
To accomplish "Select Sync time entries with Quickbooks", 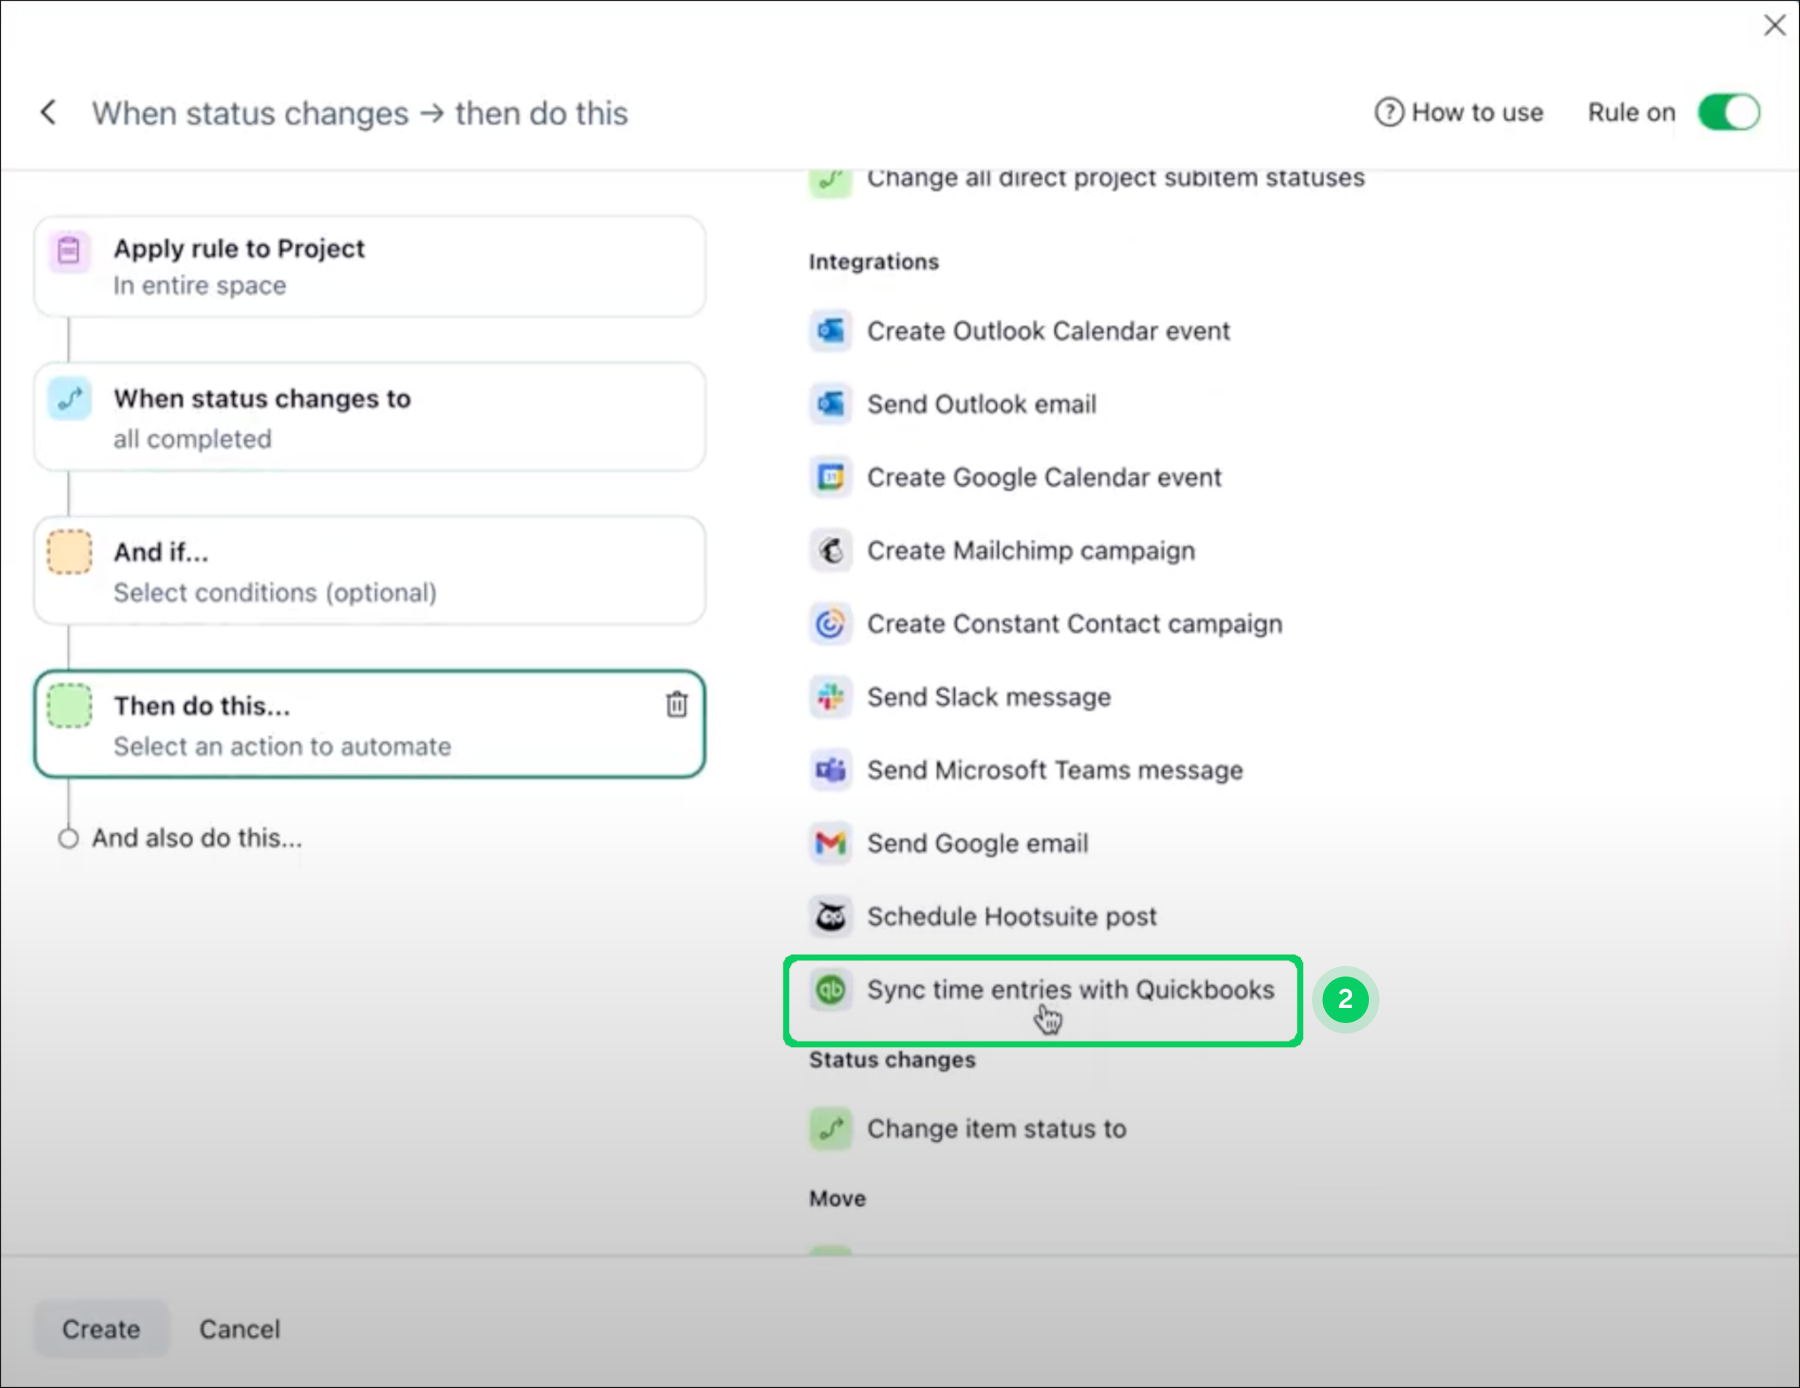I will [1069, 990].
